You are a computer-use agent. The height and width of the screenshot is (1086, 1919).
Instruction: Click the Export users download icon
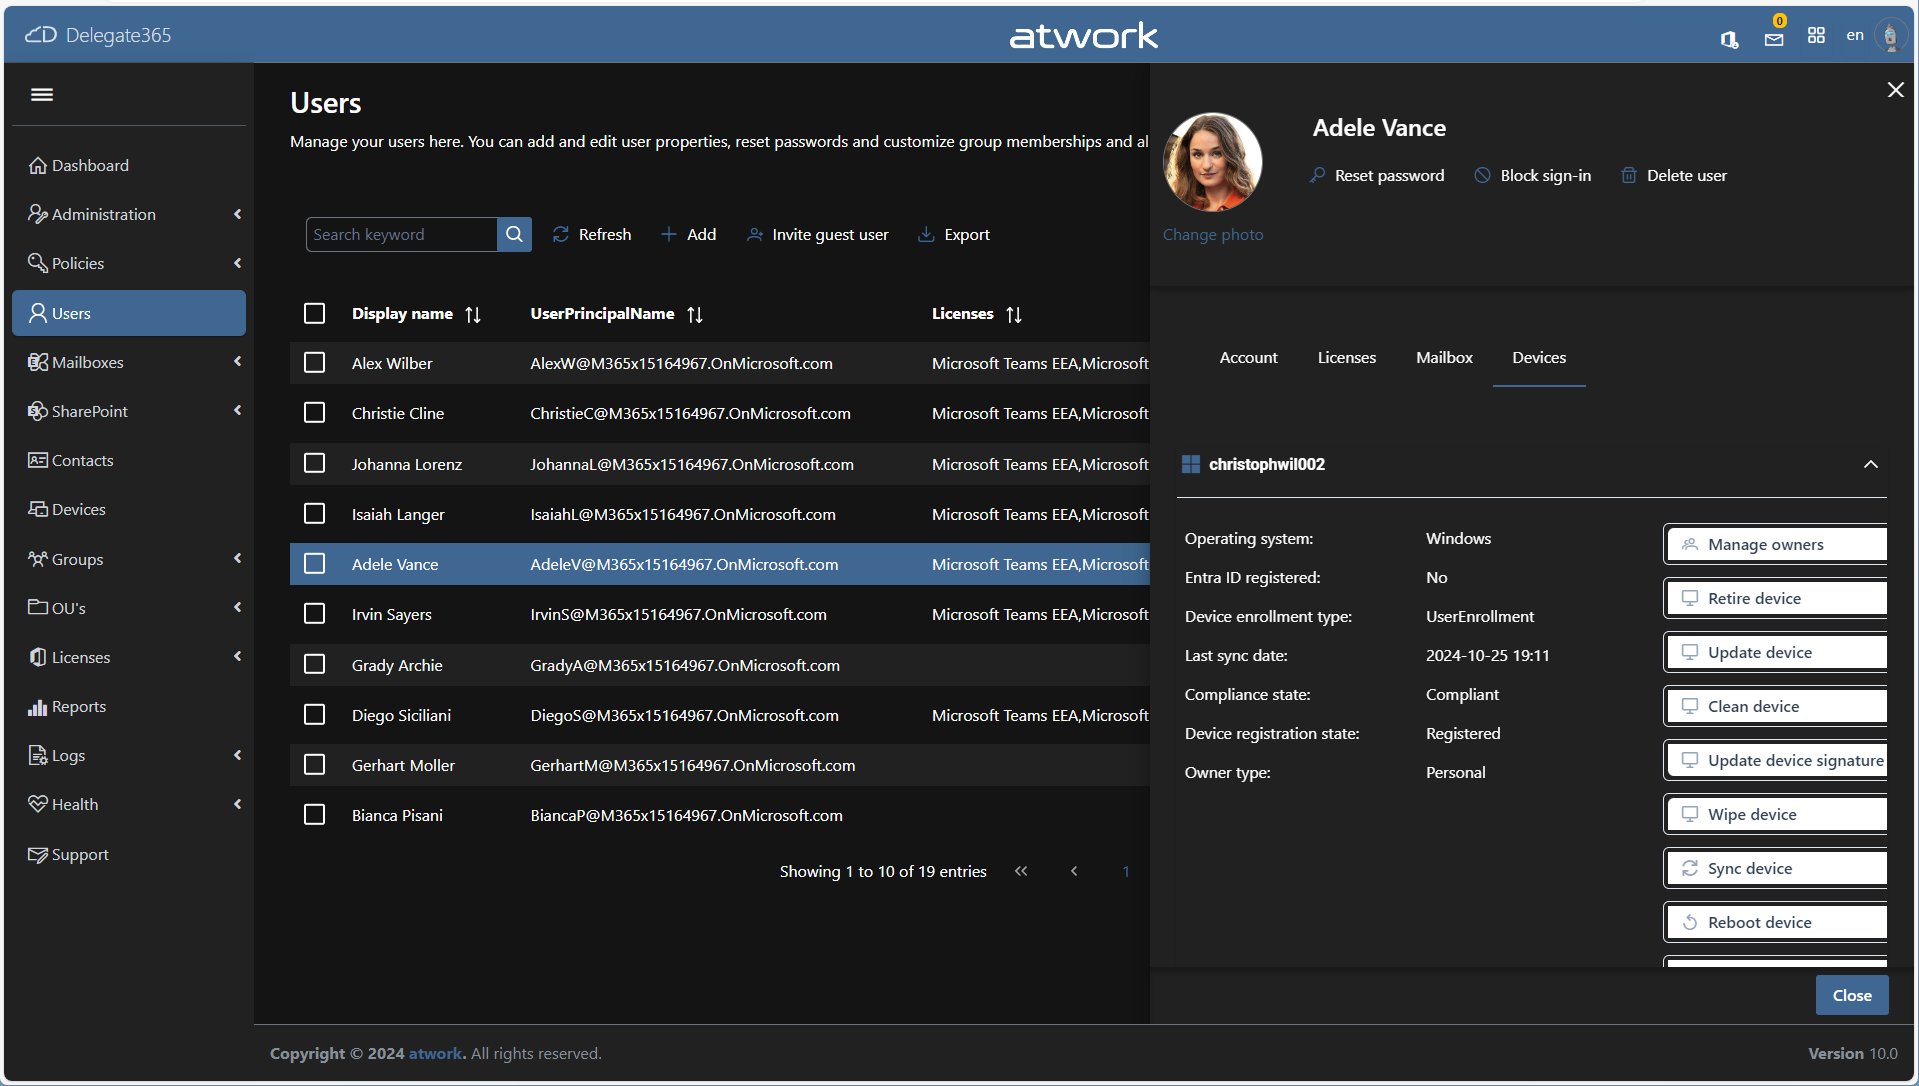926,234
